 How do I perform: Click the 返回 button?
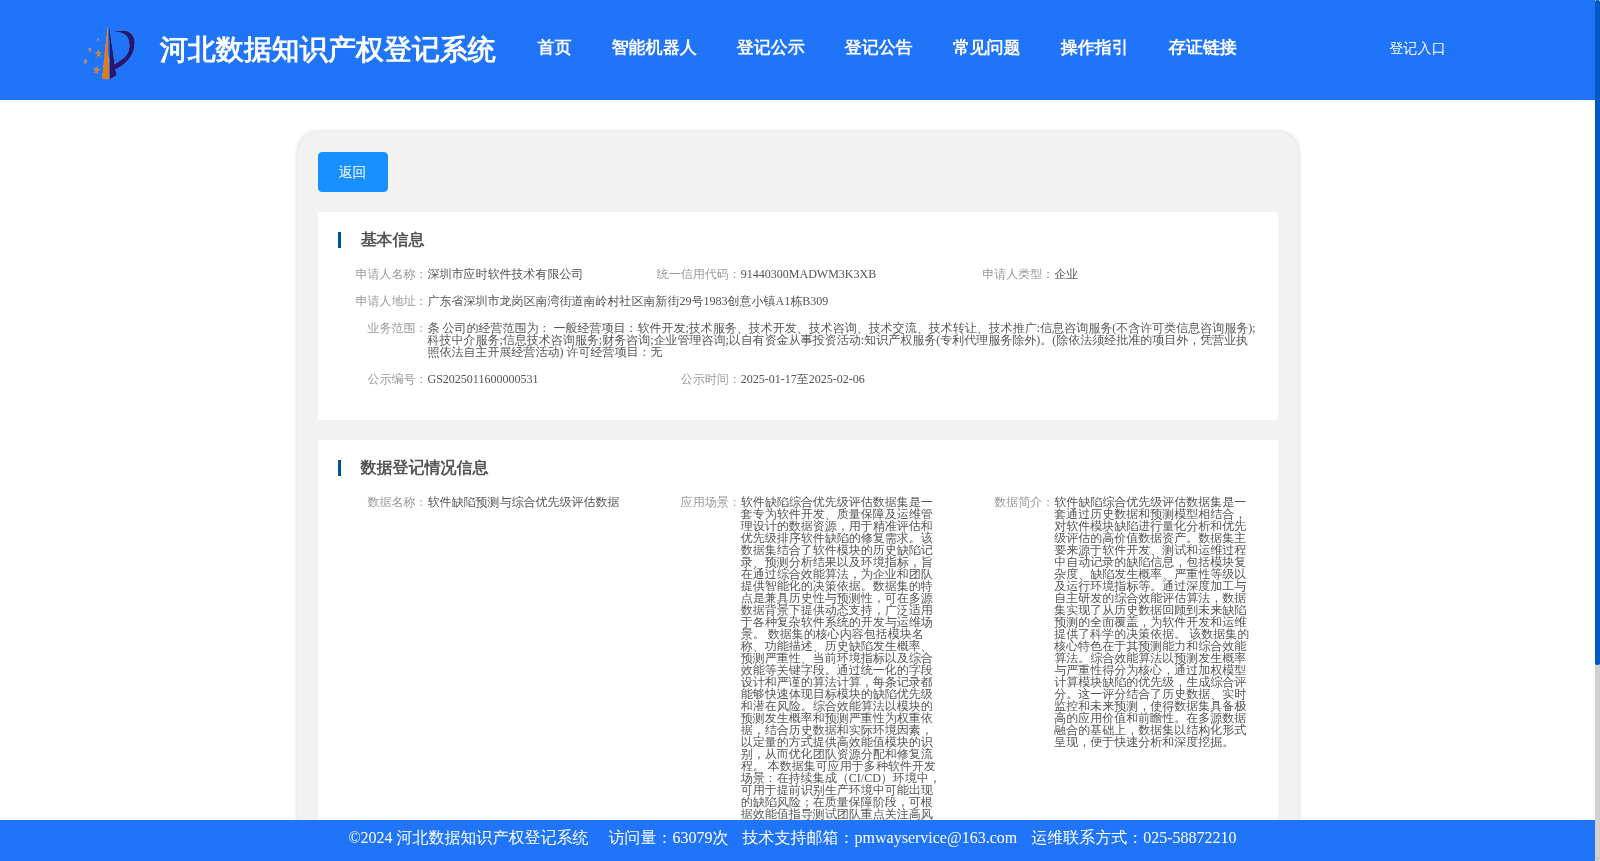pyautogui.click(x=353, y=172)
